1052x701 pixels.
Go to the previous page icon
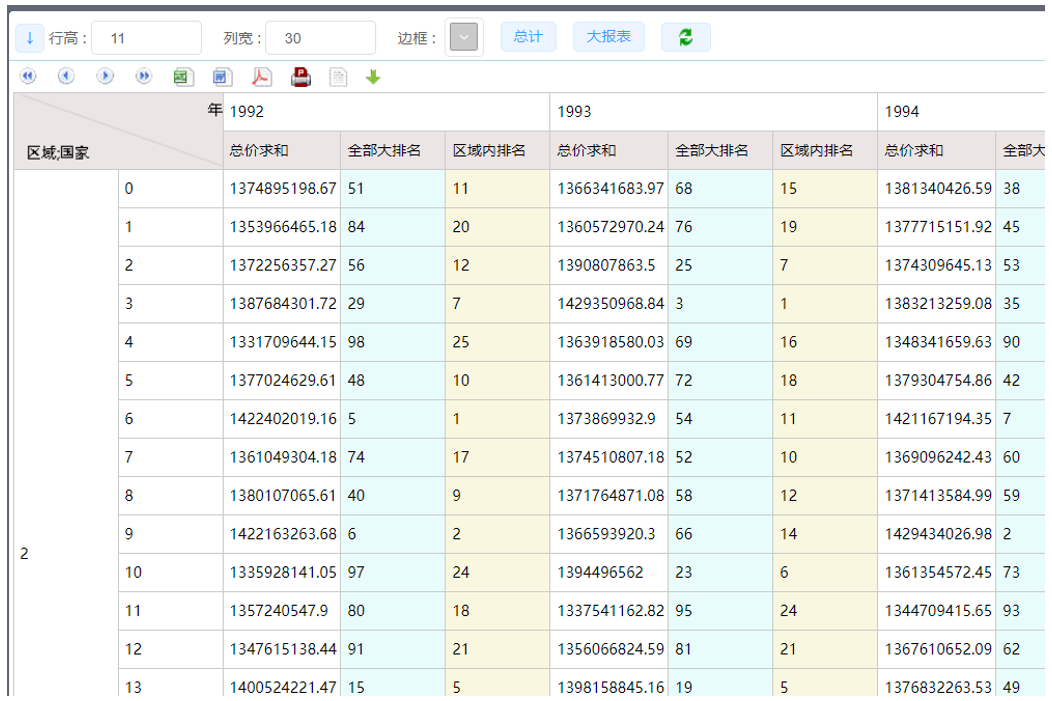point(66,76)
